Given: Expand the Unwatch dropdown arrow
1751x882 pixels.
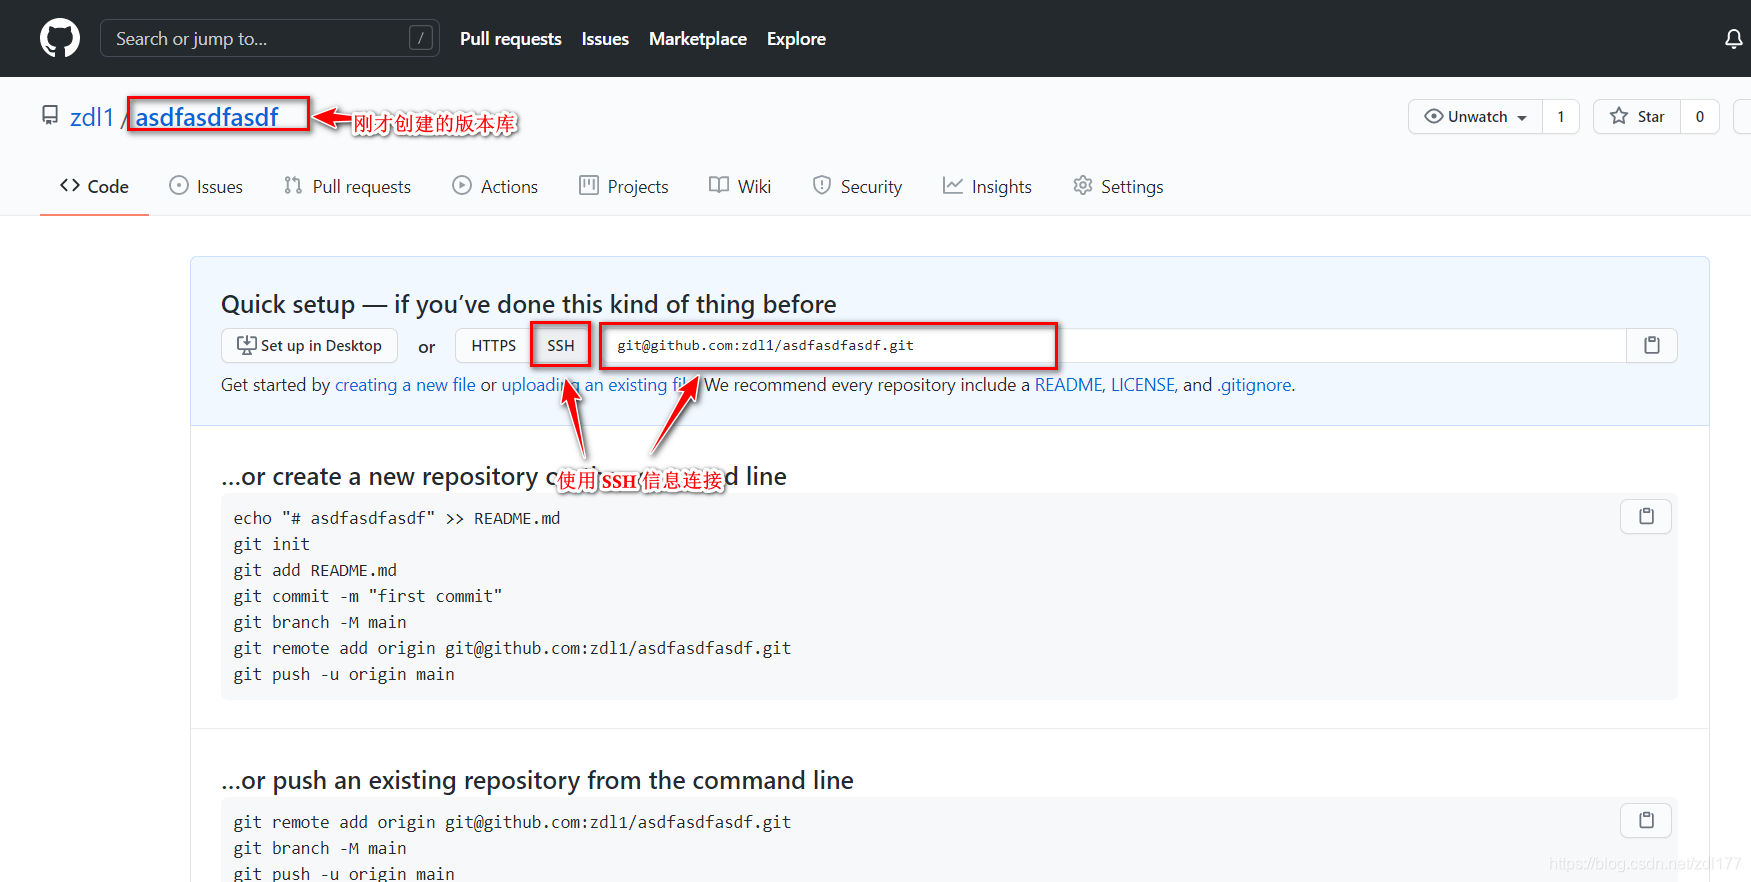Looking at the screenshot, I should tap(1522, 118).
